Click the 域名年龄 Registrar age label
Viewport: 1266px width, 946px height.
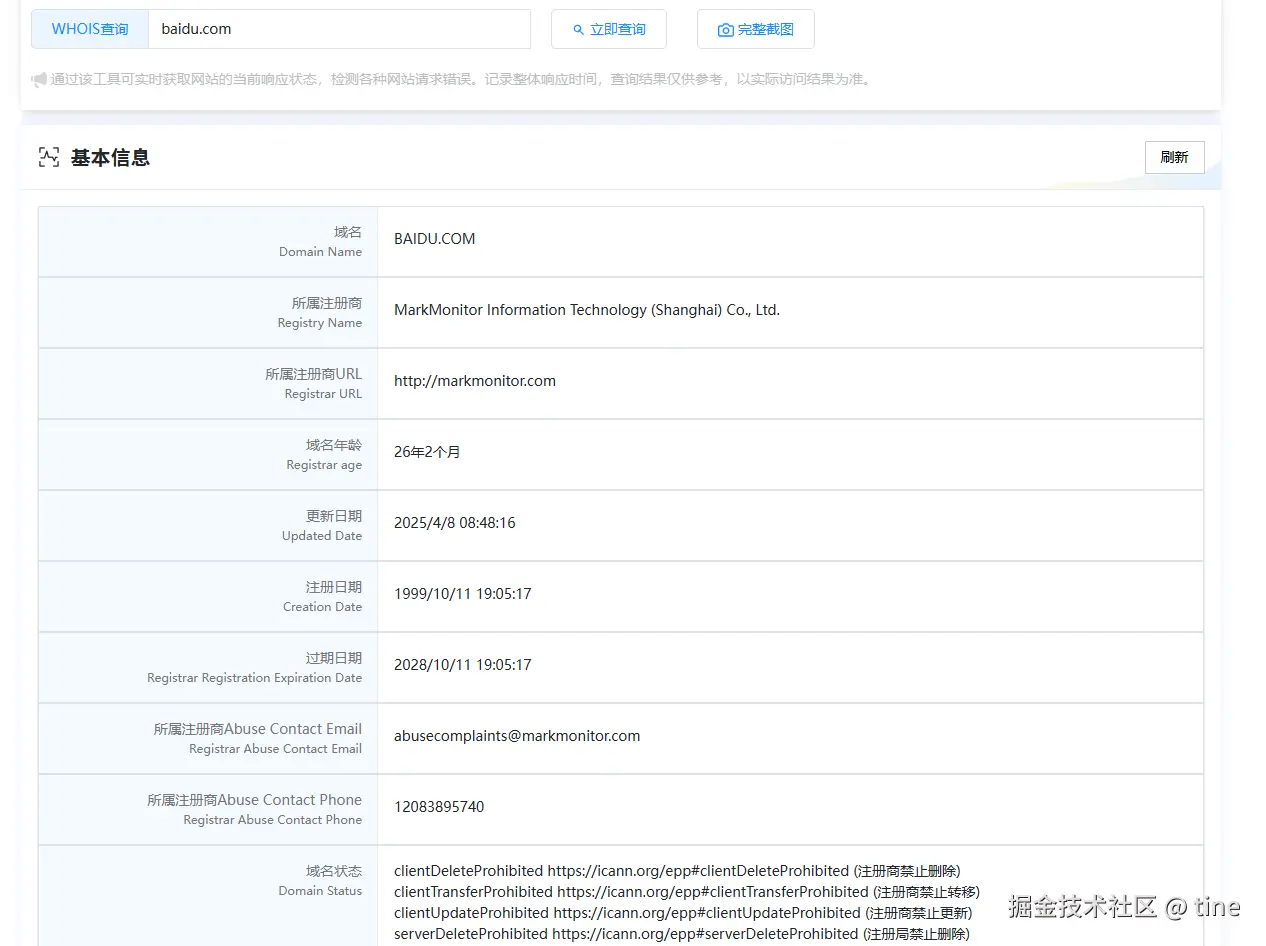click(325, 454)
